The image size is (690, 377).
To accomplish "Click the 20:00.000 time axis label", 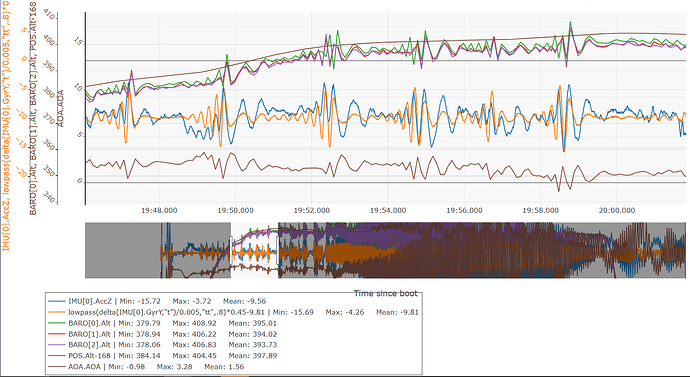I will [x=617, y=210].
